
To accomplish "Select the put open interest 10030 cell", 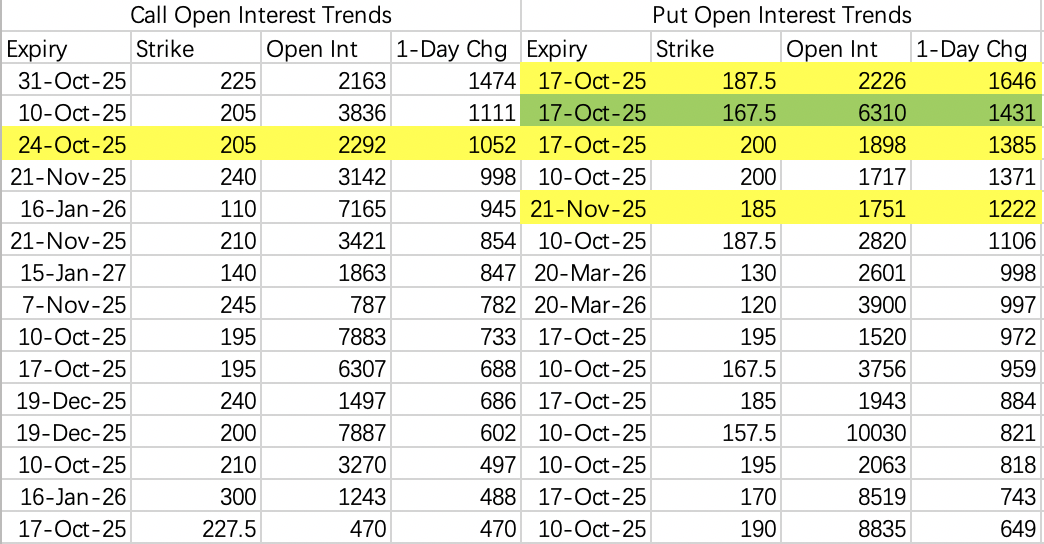I will [x=846, y=433].
